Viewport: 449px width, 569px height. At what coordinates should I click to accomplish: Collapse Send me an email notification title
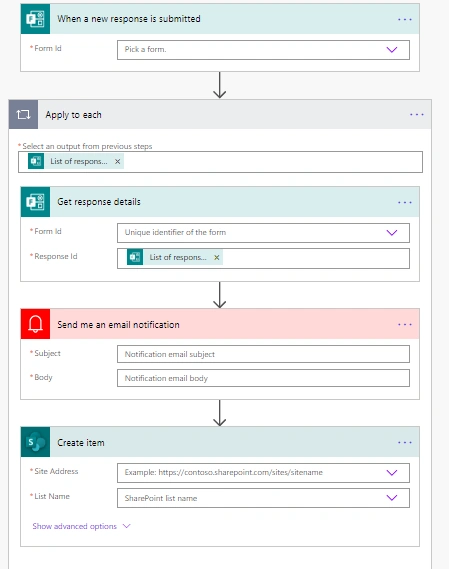tap(118, 324)
